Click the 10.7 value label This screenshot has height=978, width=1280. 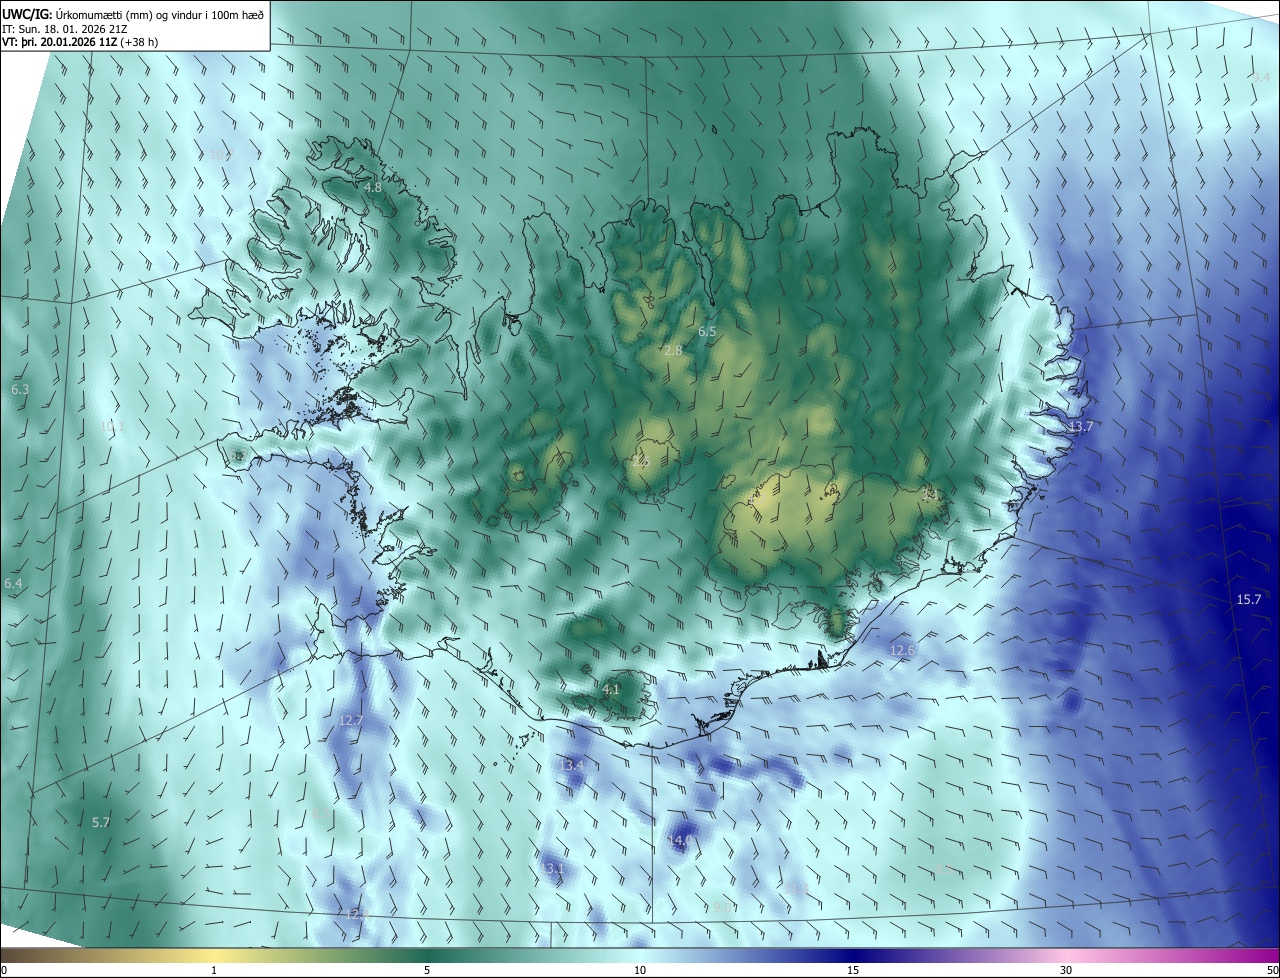point(220,154)
